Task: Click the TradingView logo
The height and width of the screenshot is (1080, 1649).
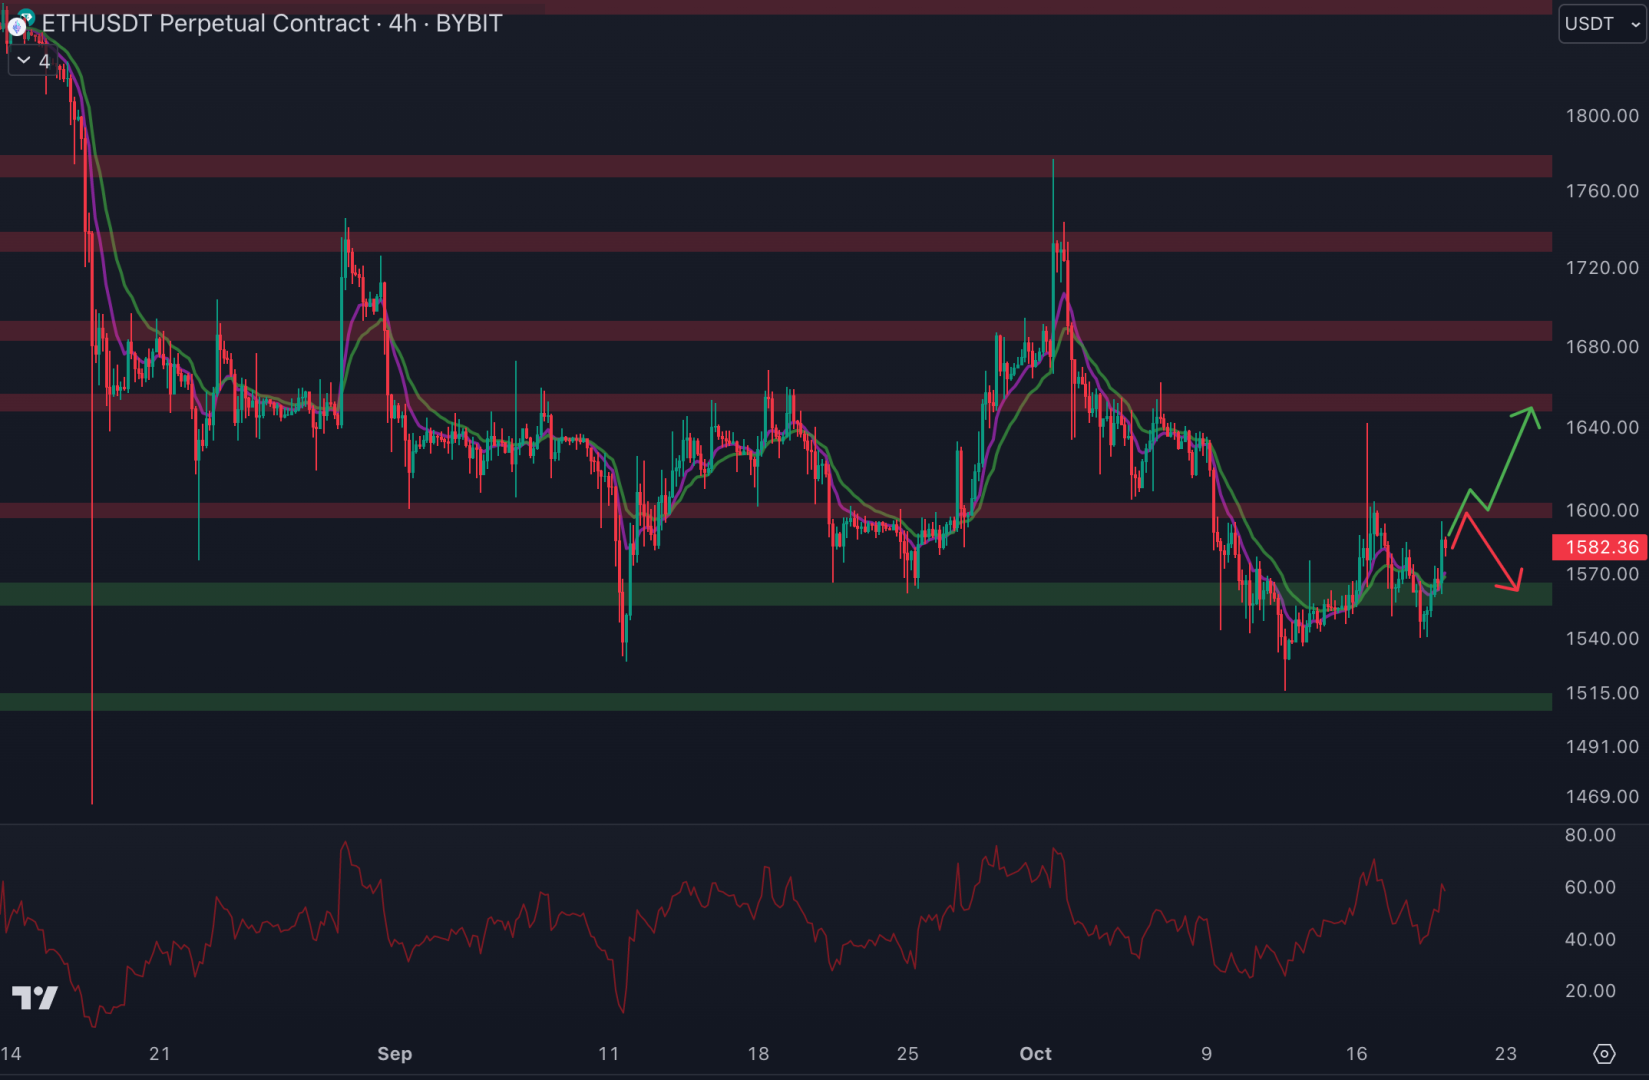Action: point(34,997)
